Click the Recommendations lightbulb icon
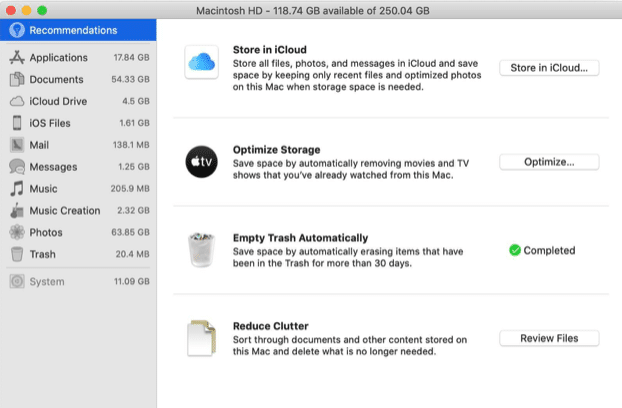622x408 pixels. (x=17, y=30)
